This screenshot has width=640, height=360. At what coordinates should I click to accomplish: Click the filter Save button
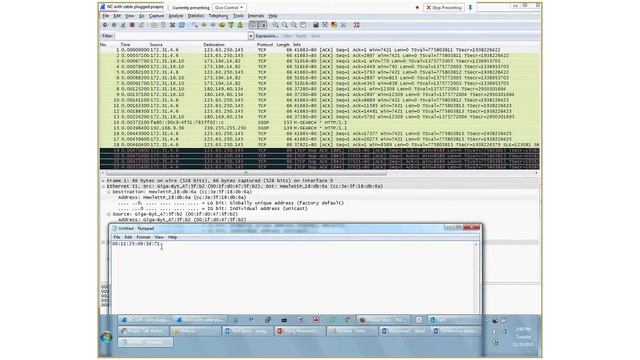tap(315, 36)
